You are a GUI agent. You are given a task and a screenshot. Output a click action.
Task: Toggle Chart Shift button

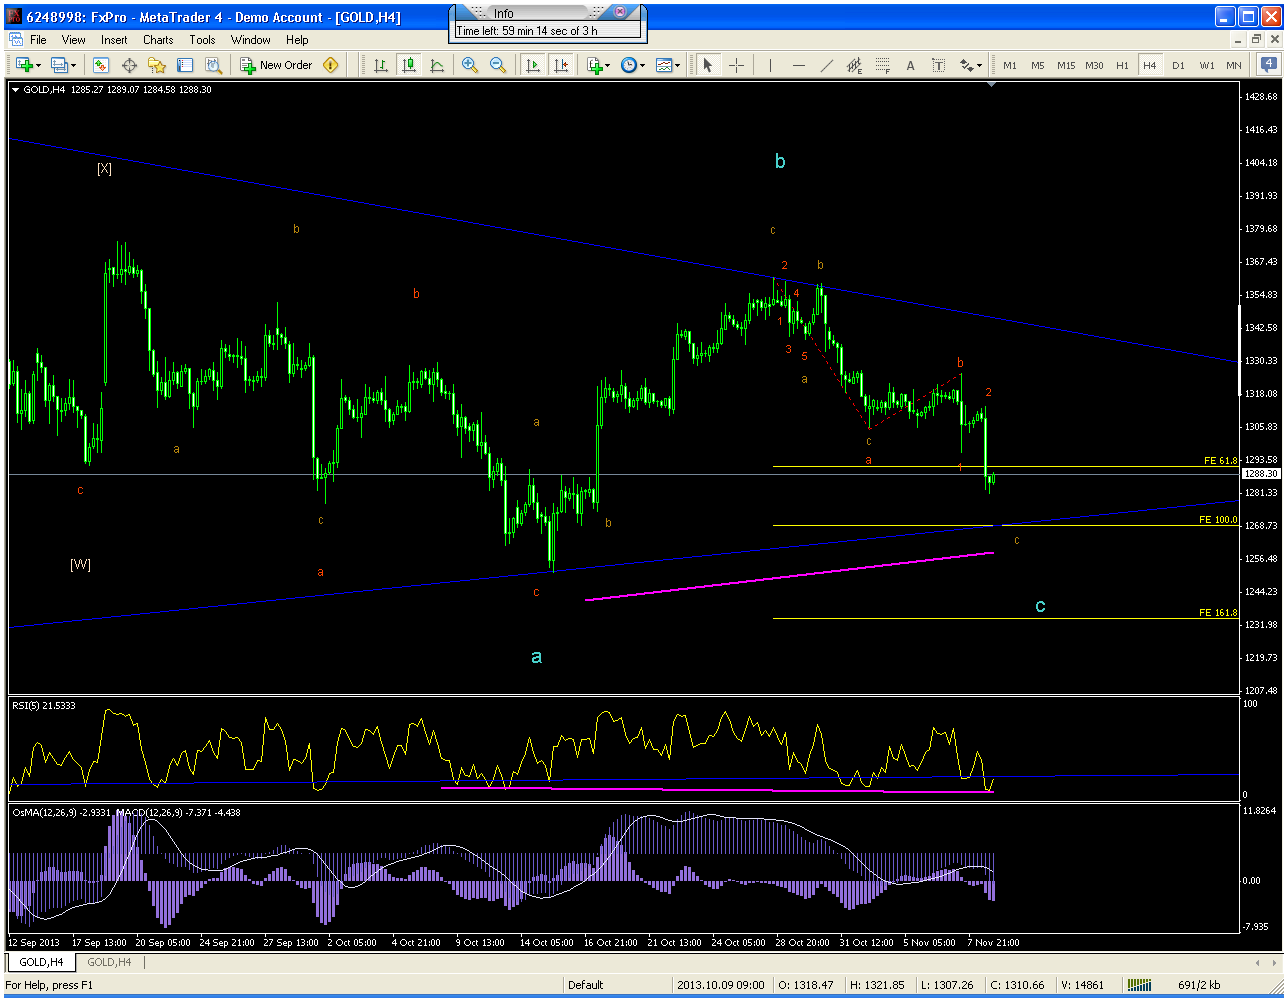(561, 65)
